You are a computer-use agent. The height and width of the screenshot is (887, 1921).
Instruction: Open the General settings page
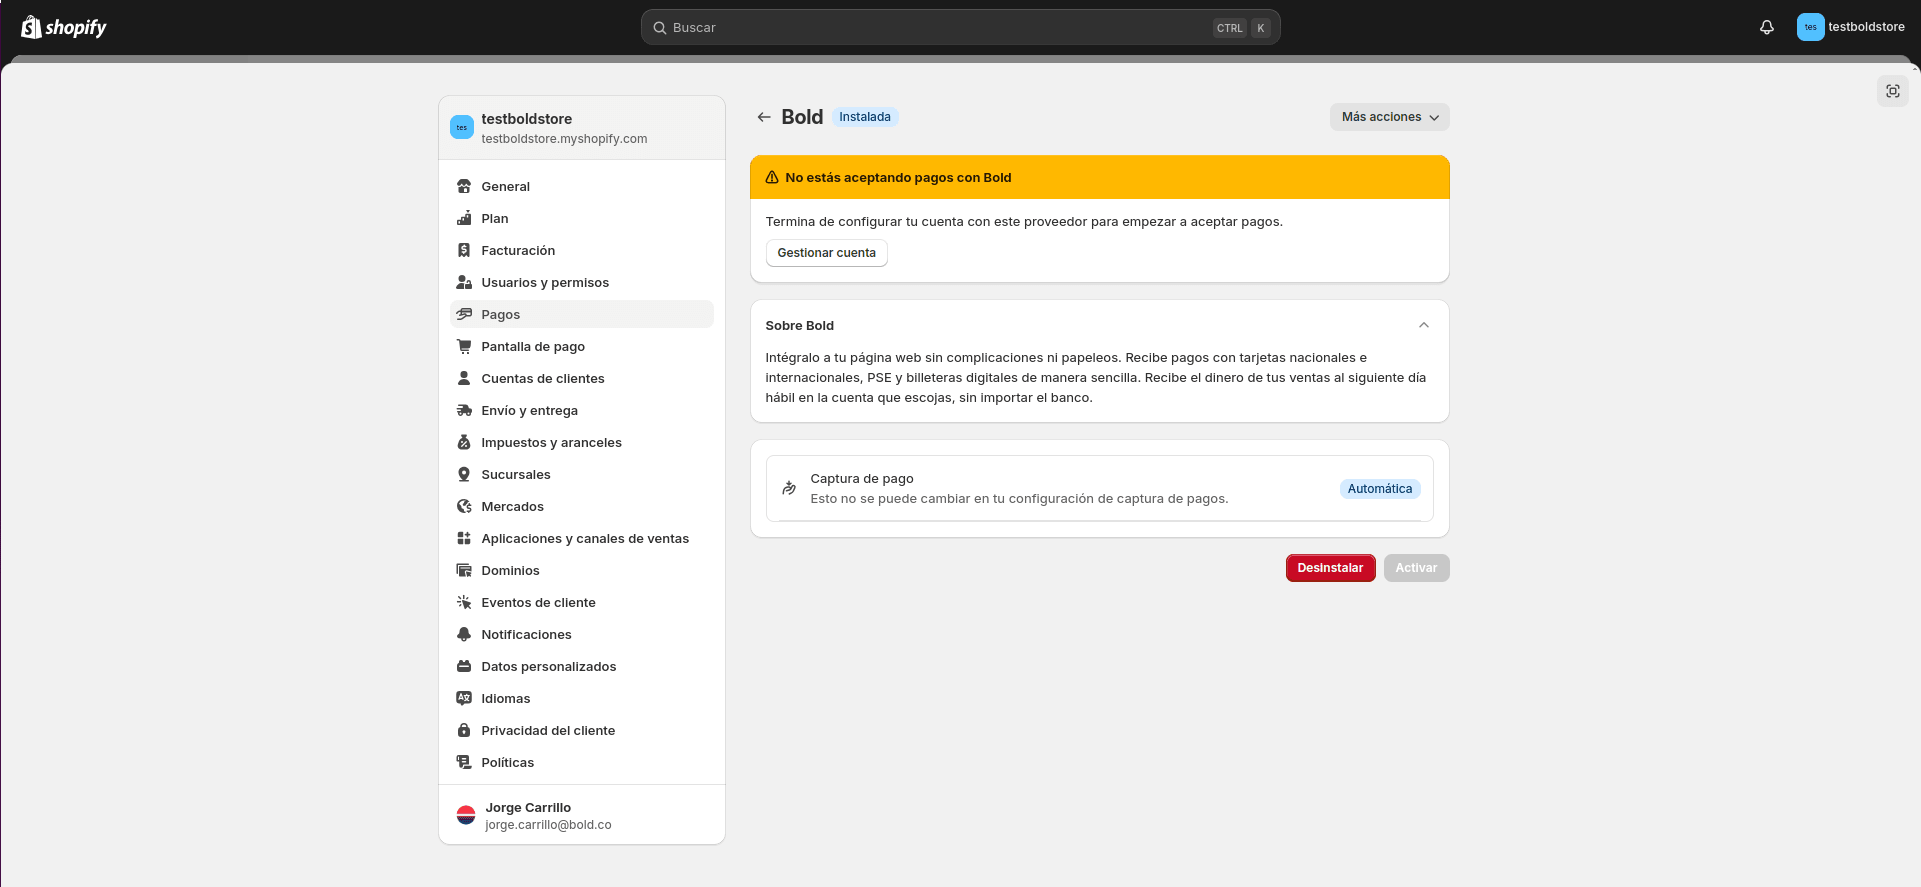point(582,186)
